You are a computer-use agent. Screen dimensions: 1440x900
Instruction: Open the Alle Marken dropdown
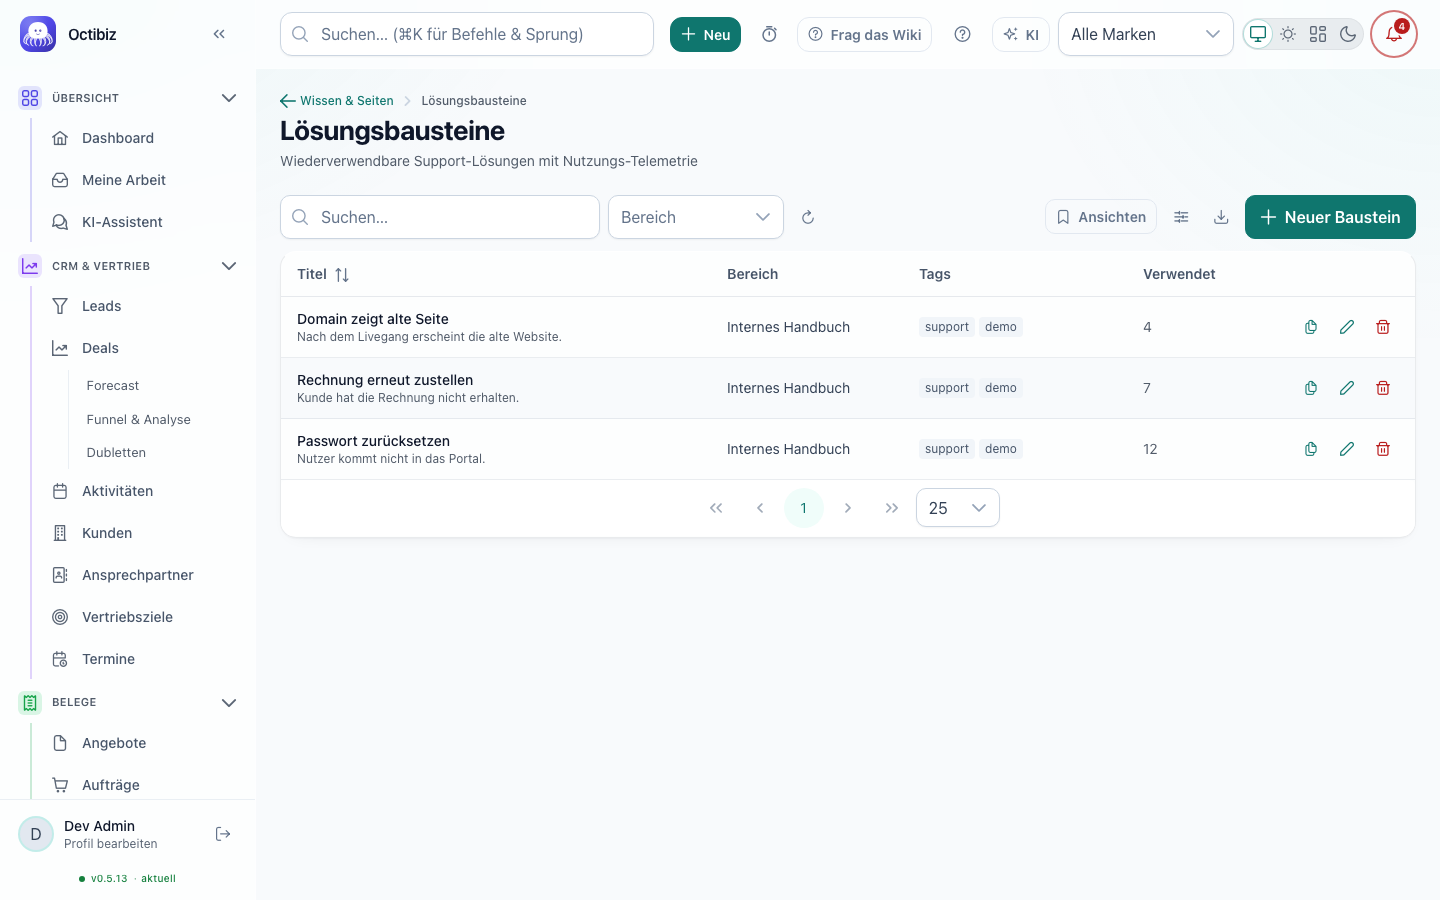(1146, 34)
